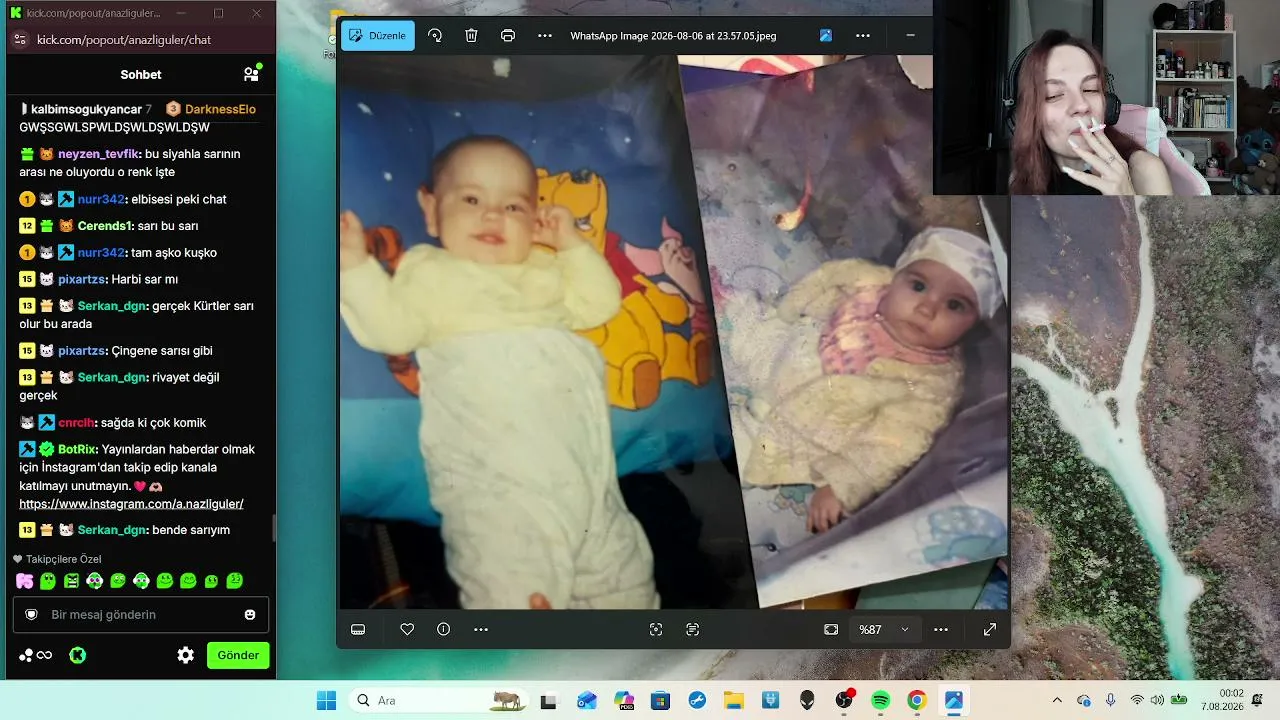
Task: Show file info for the photo
Action: [444, 629]
